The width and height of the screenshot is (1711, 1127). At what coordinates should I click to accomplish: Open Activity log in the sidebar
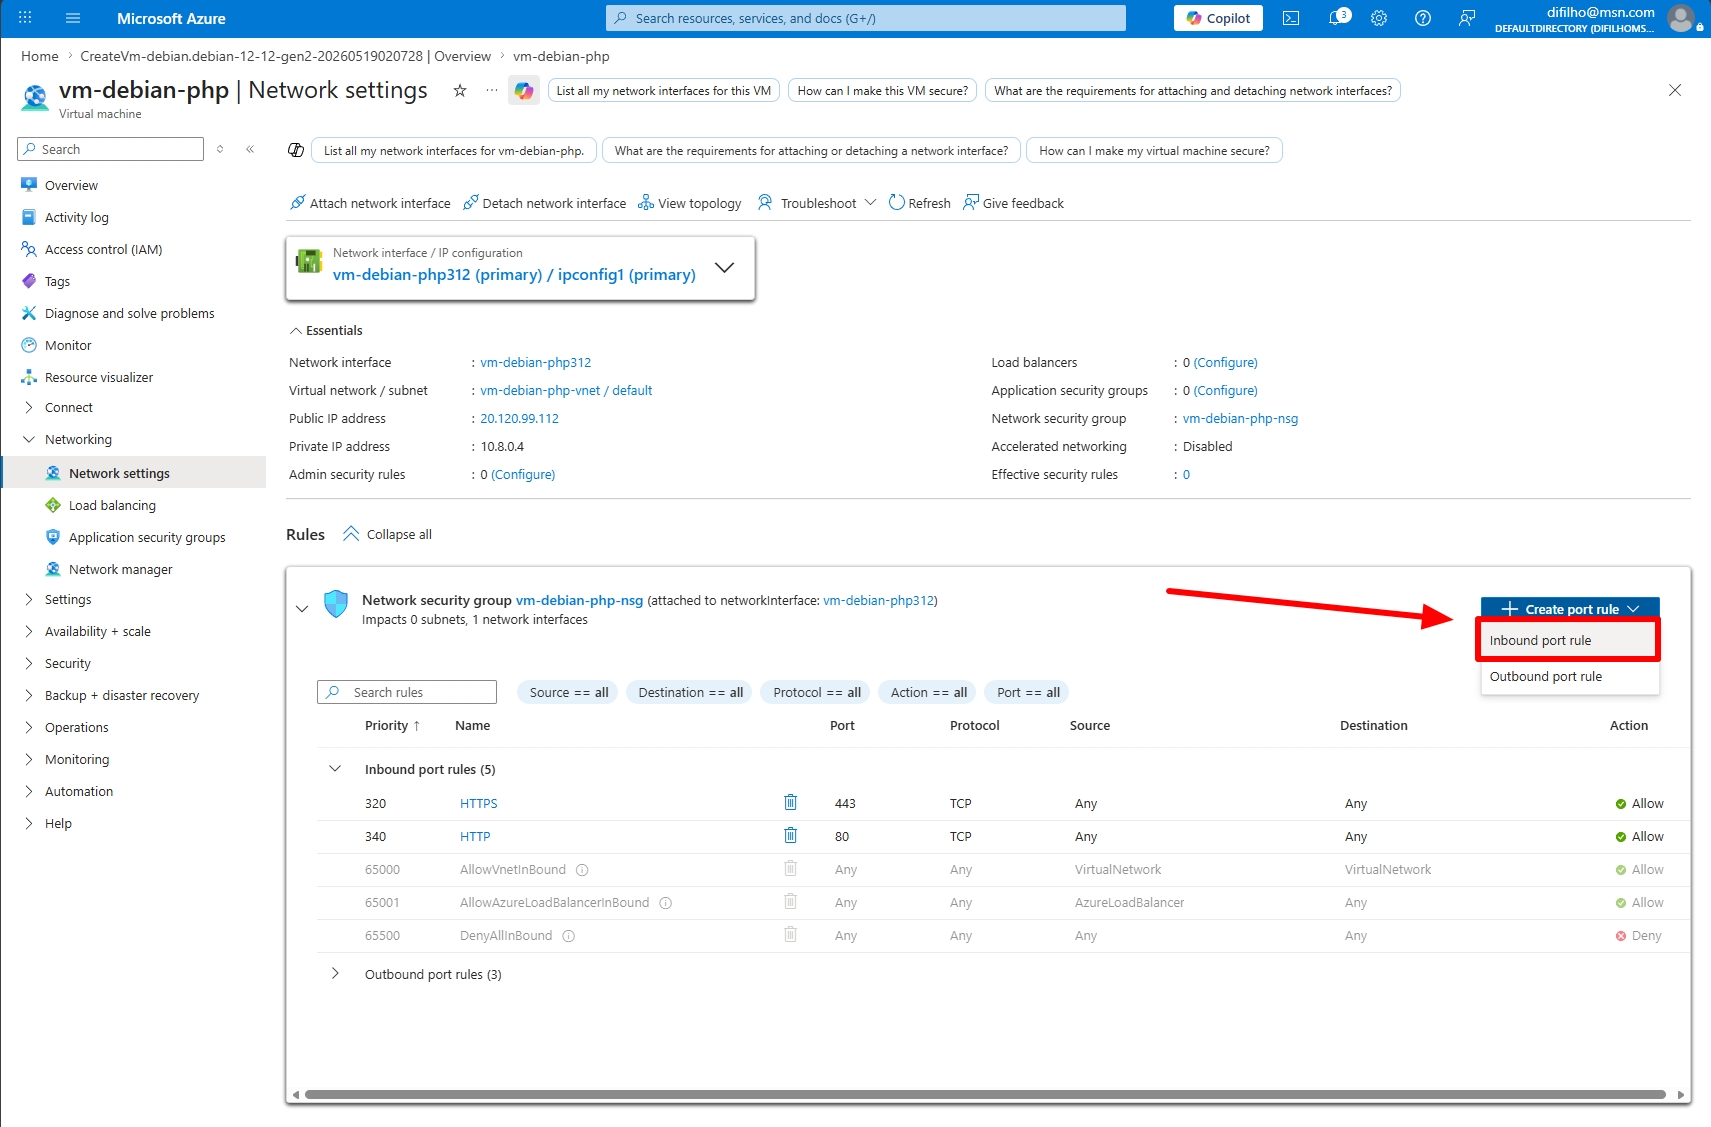[76, 217]
